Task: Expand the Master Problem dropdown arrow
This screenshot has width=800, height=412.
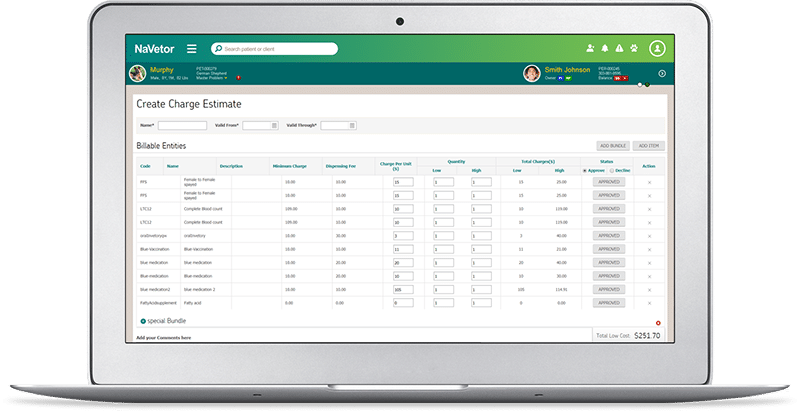Action: pyautogui.click(x=226, y=78)
